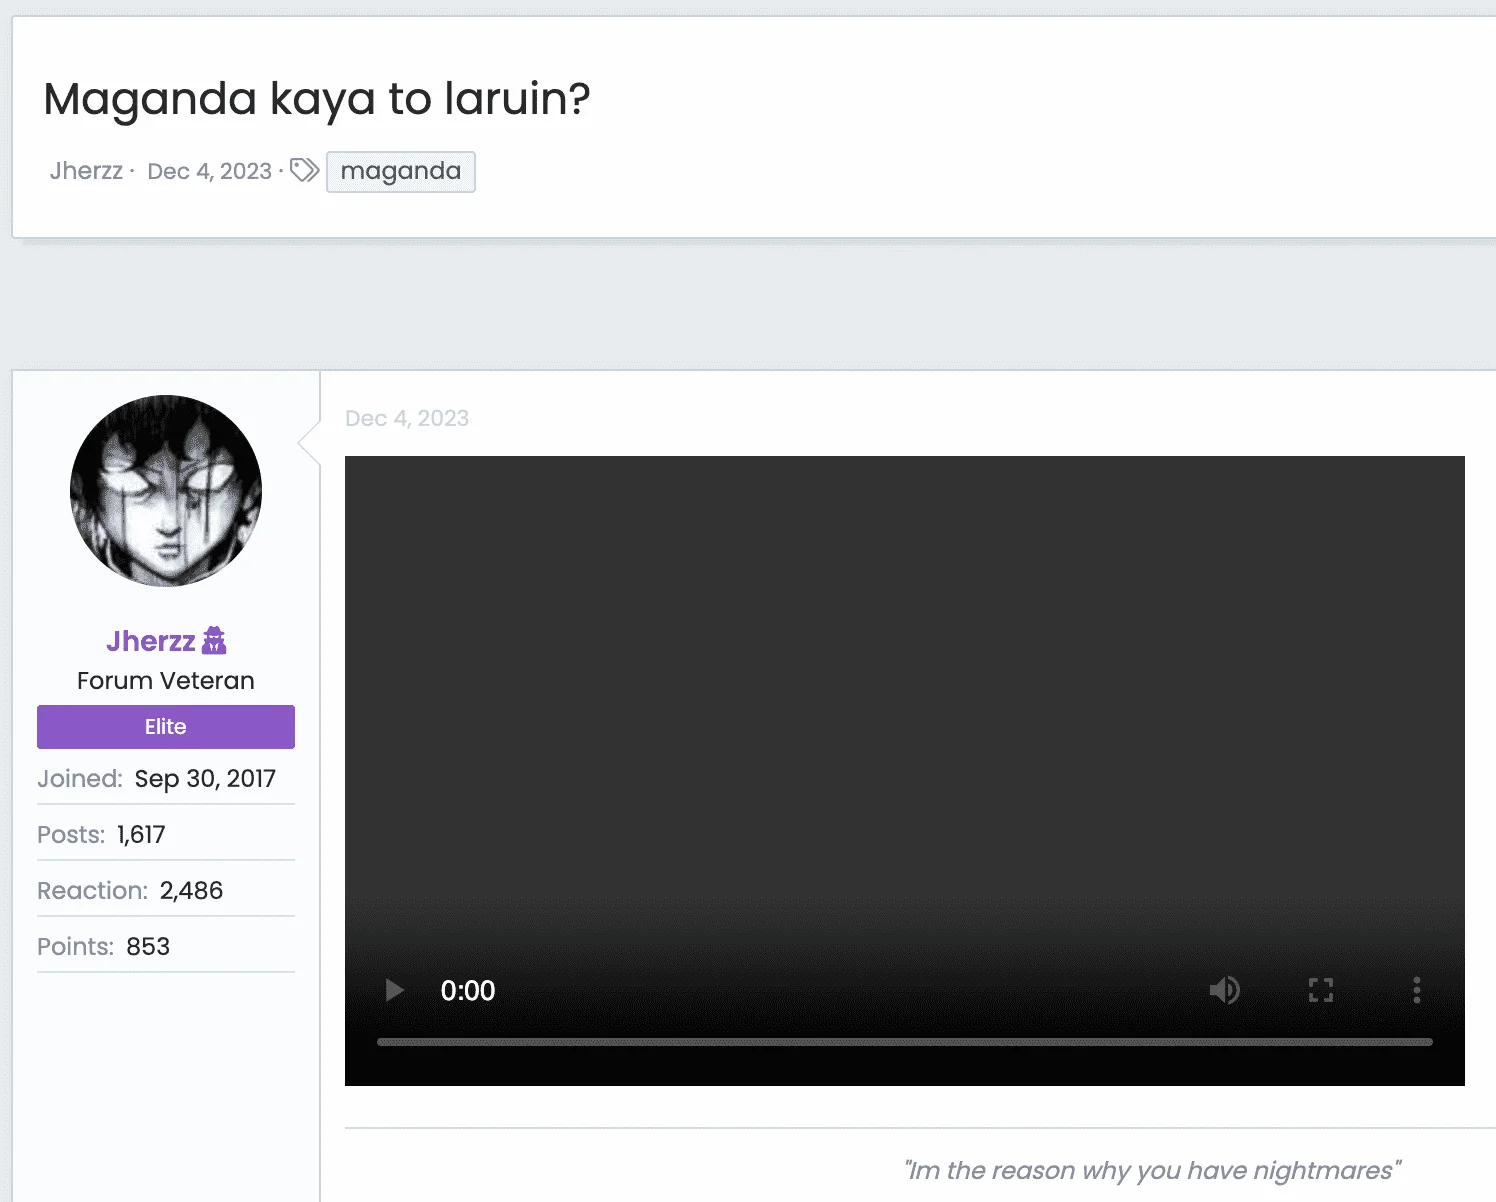Click the Posts count '1,617'
The height and width of the screenshot is (1202, 1496).
141,835
